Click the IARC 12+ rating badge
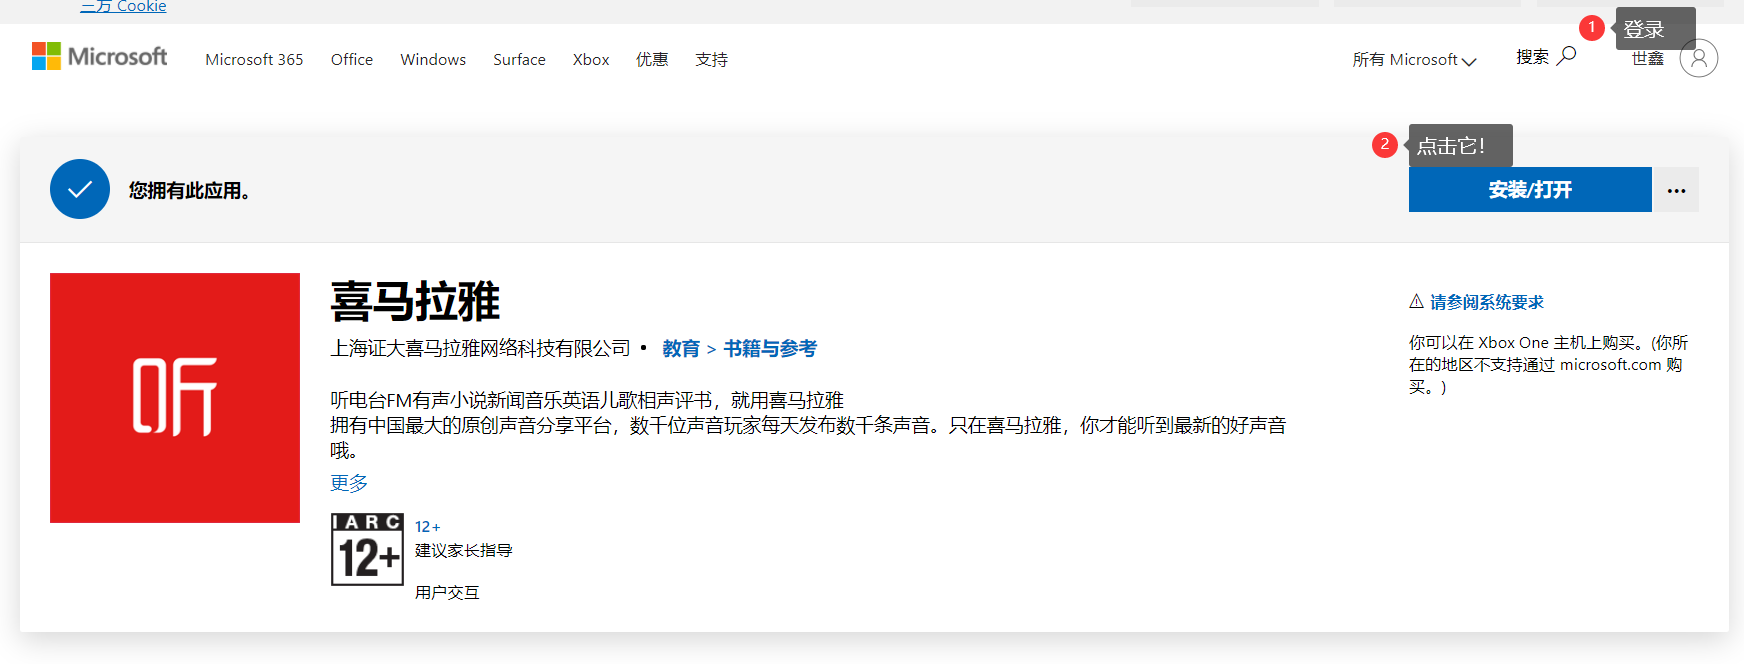This screenshot has width=1744, height=664. coord(367,549)
